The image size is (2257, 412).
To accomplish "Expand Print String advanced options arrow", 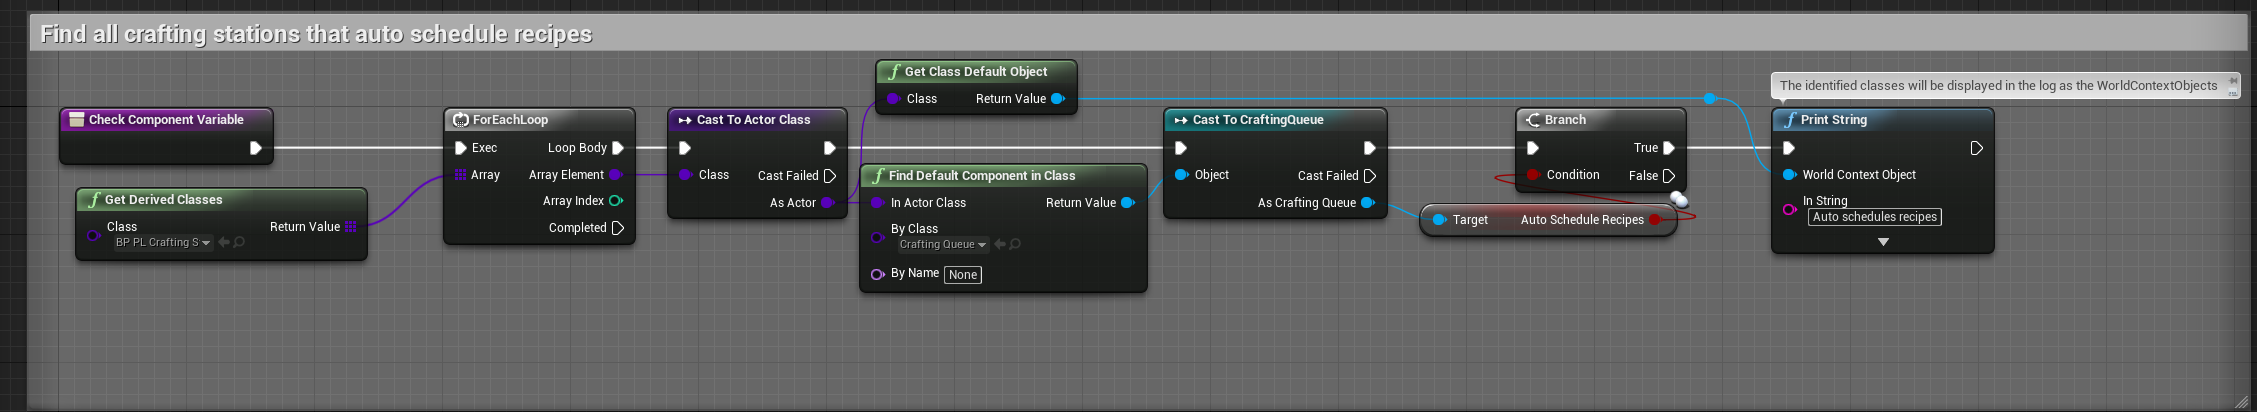I will (x=1883, y=242).
